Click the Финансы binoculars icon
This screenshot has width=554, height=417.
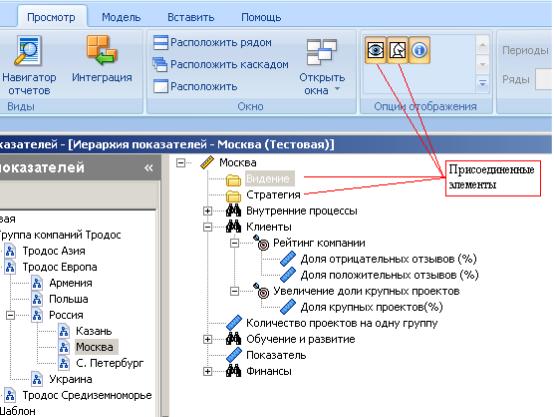tap(234, 371)
